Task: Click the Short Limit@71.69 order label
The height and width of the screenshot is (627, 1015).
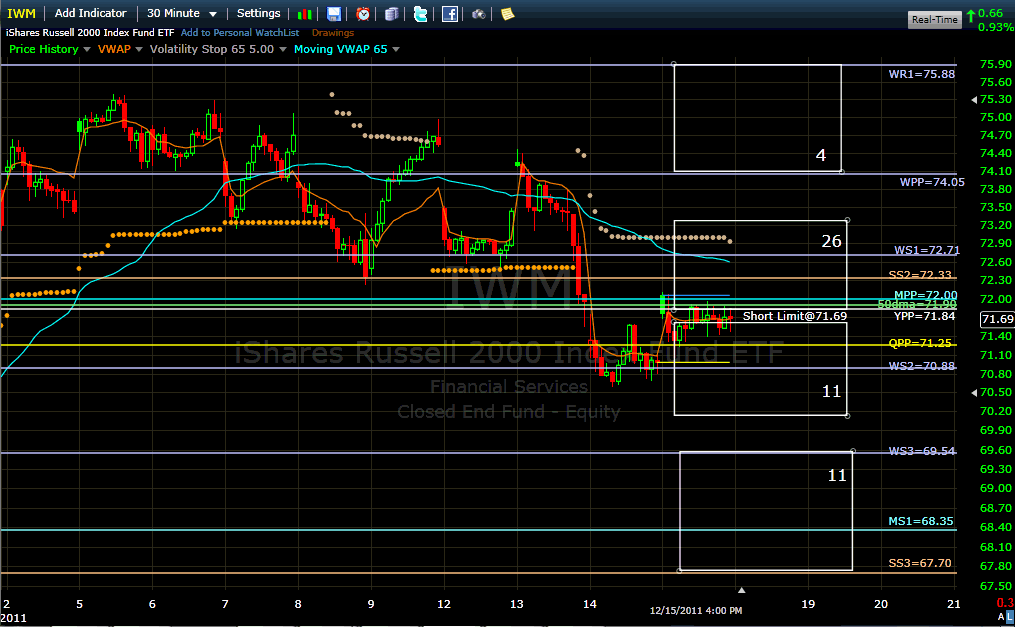Action: (795, 316)
